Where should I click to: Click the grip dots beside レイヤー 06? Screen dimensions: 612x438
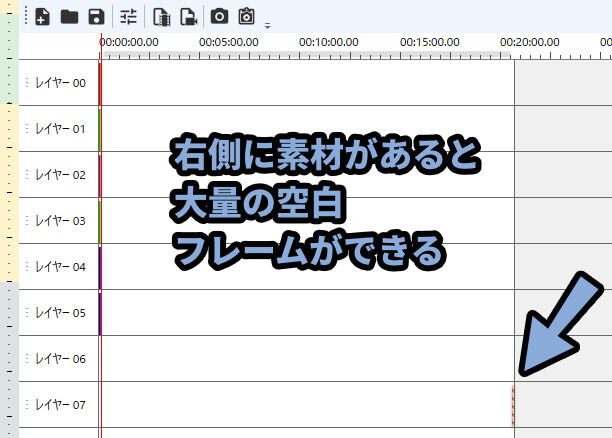point(27,358)
